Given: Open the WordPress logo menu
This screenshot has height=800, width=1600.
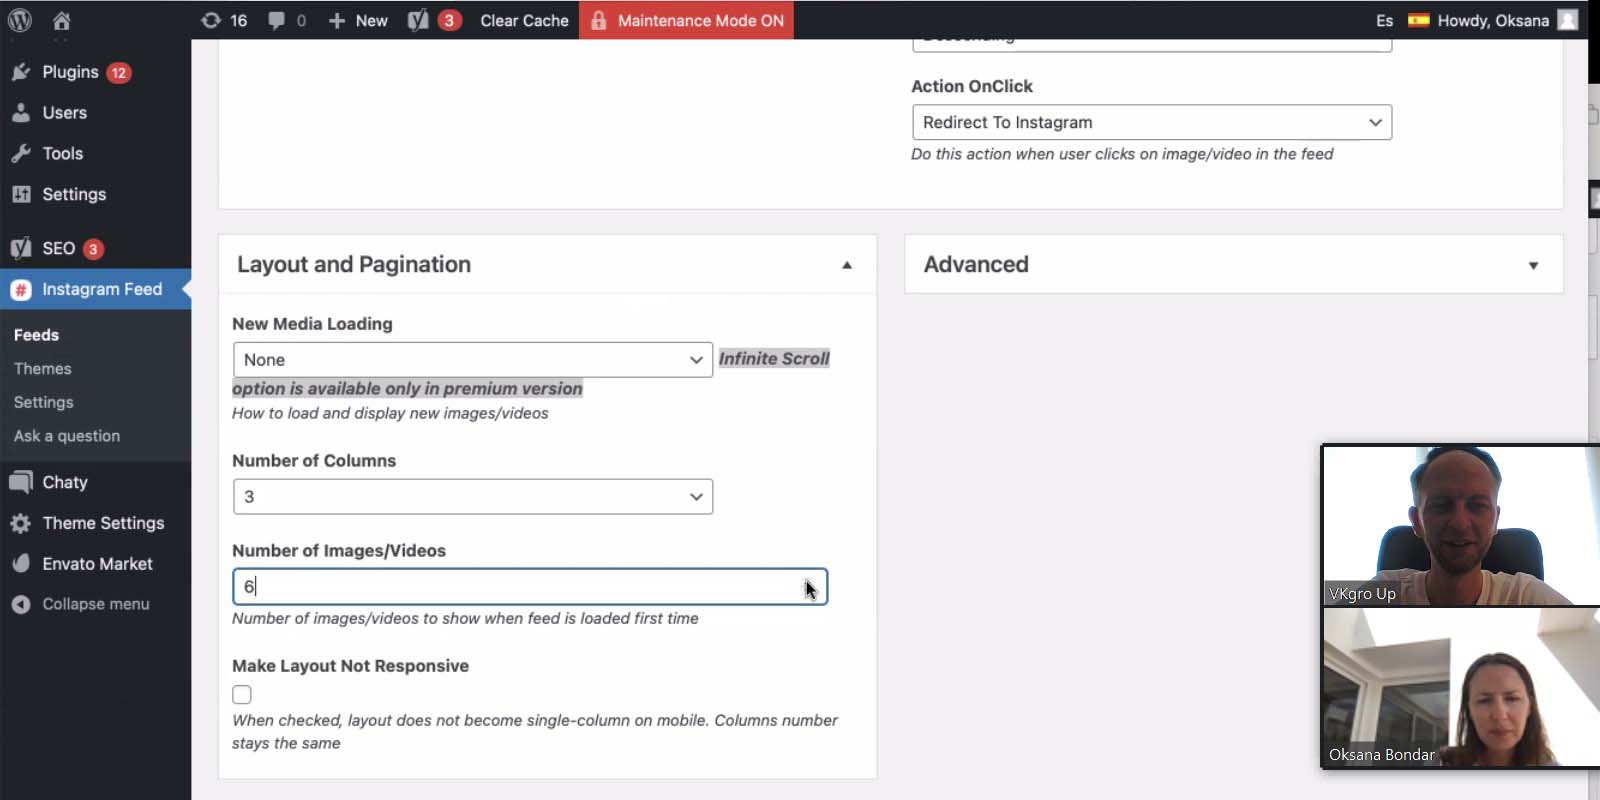Looking at the screenshot, I should tap(20, 20).
